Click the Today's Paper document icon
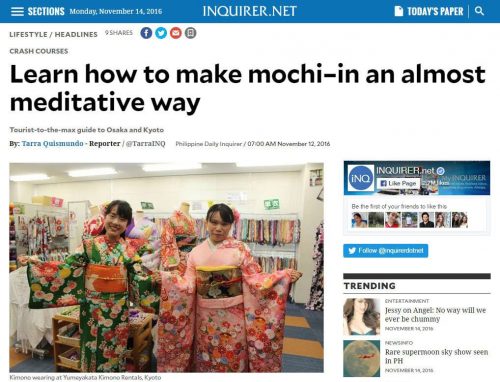 [x=399, y=11]
